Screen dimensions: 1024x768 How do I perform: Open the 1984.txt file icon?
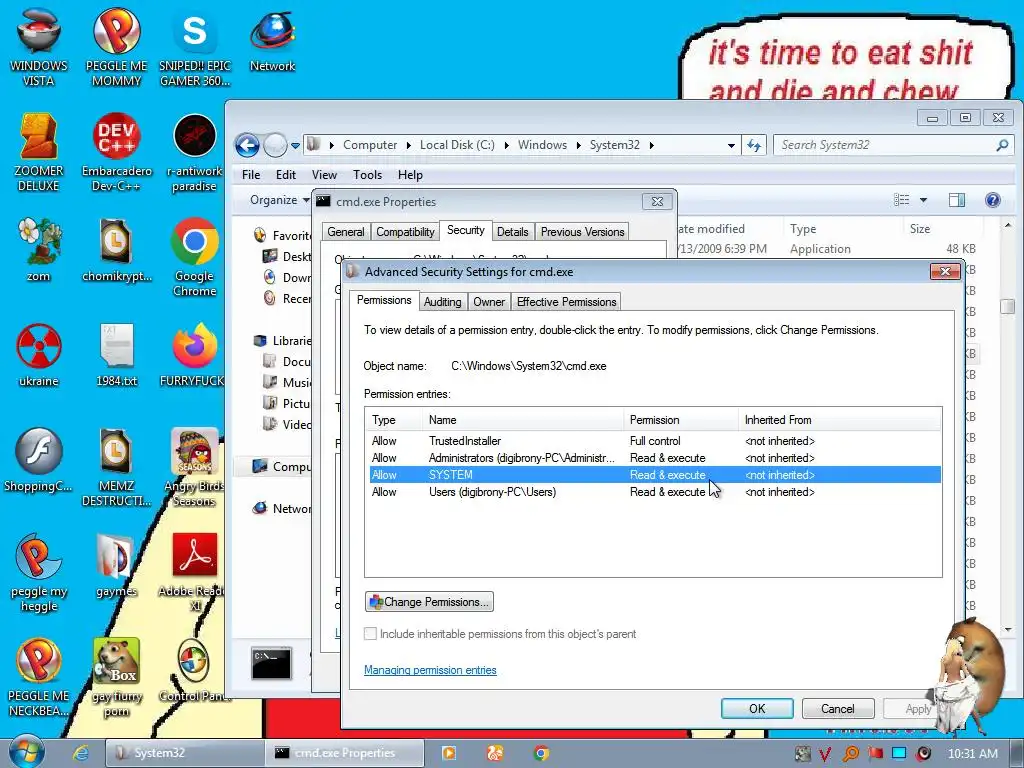tap(116, 355)
